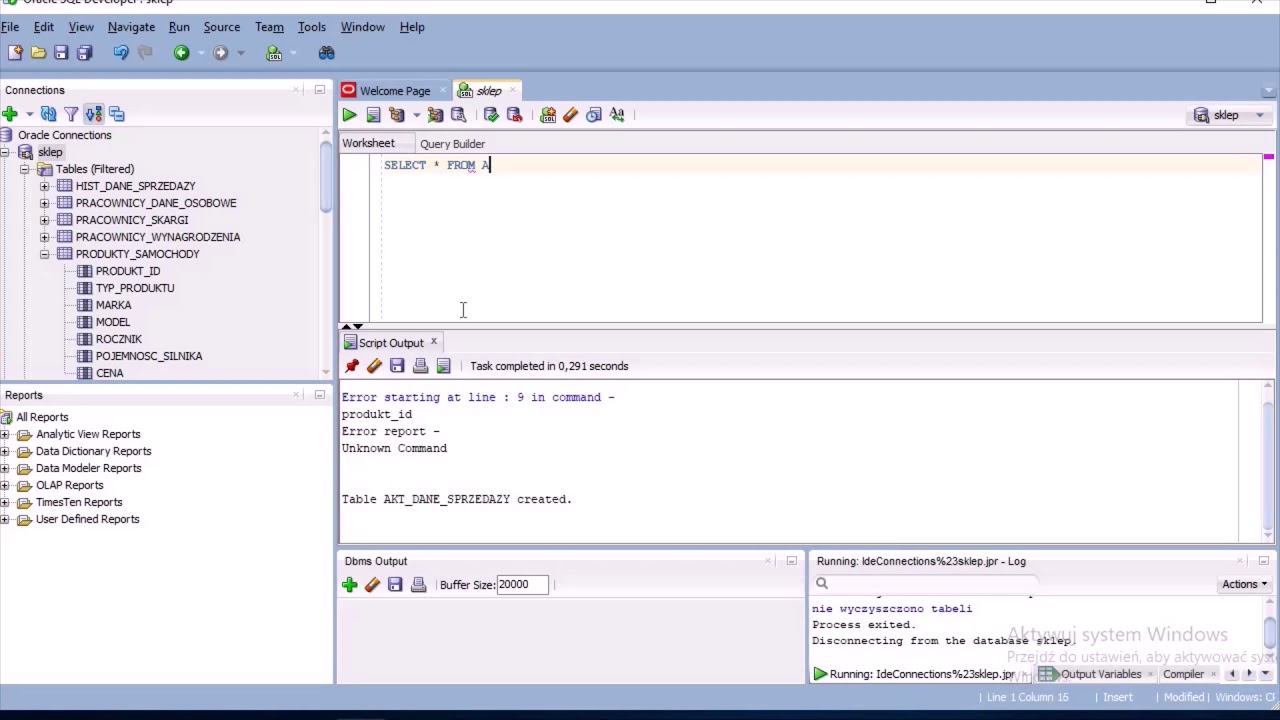1280x720 pixels.
Task: Open SQL History from the worksheet toolbar
Action: tap(594, 115)
